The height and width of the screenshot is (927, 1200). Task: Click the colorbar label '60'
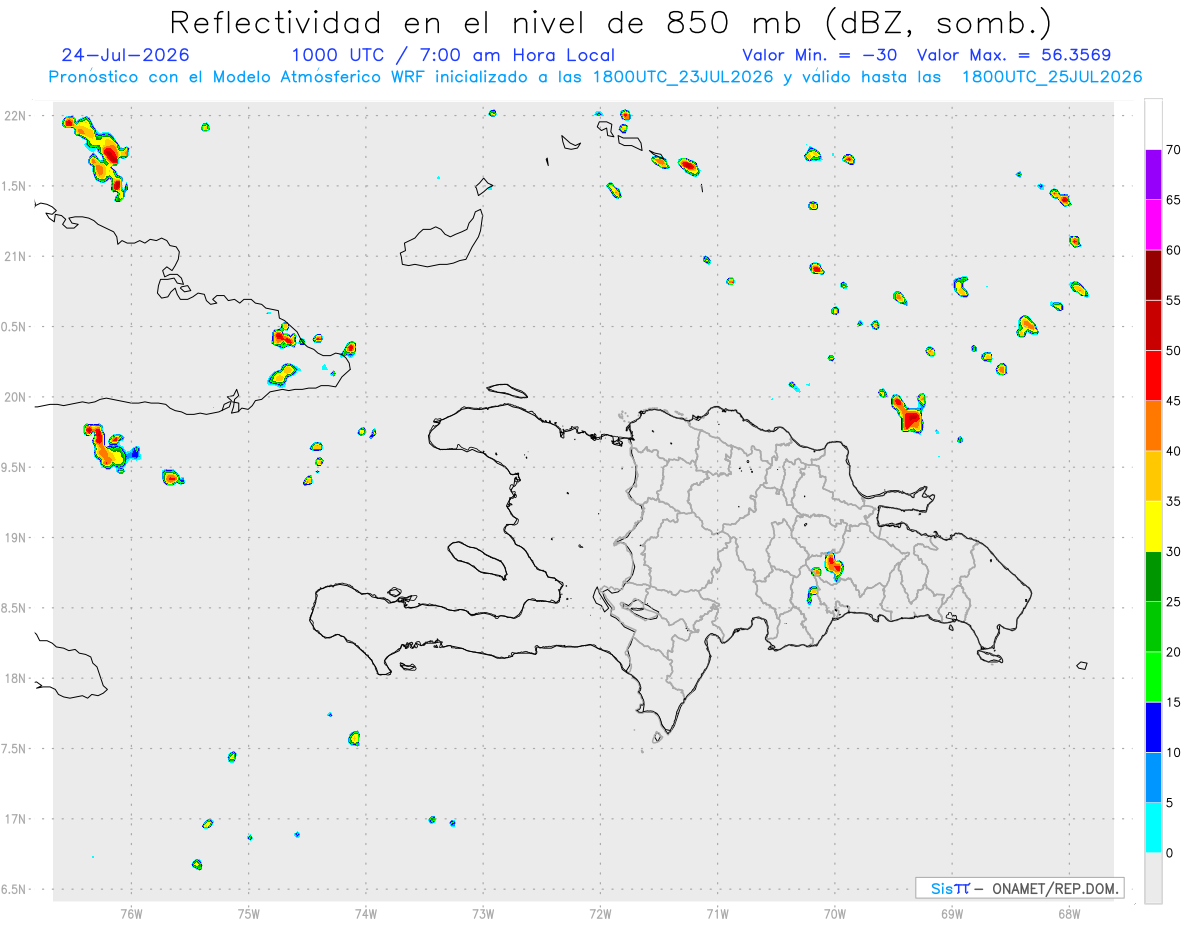pyautogui.click(x=1174, y=250)
